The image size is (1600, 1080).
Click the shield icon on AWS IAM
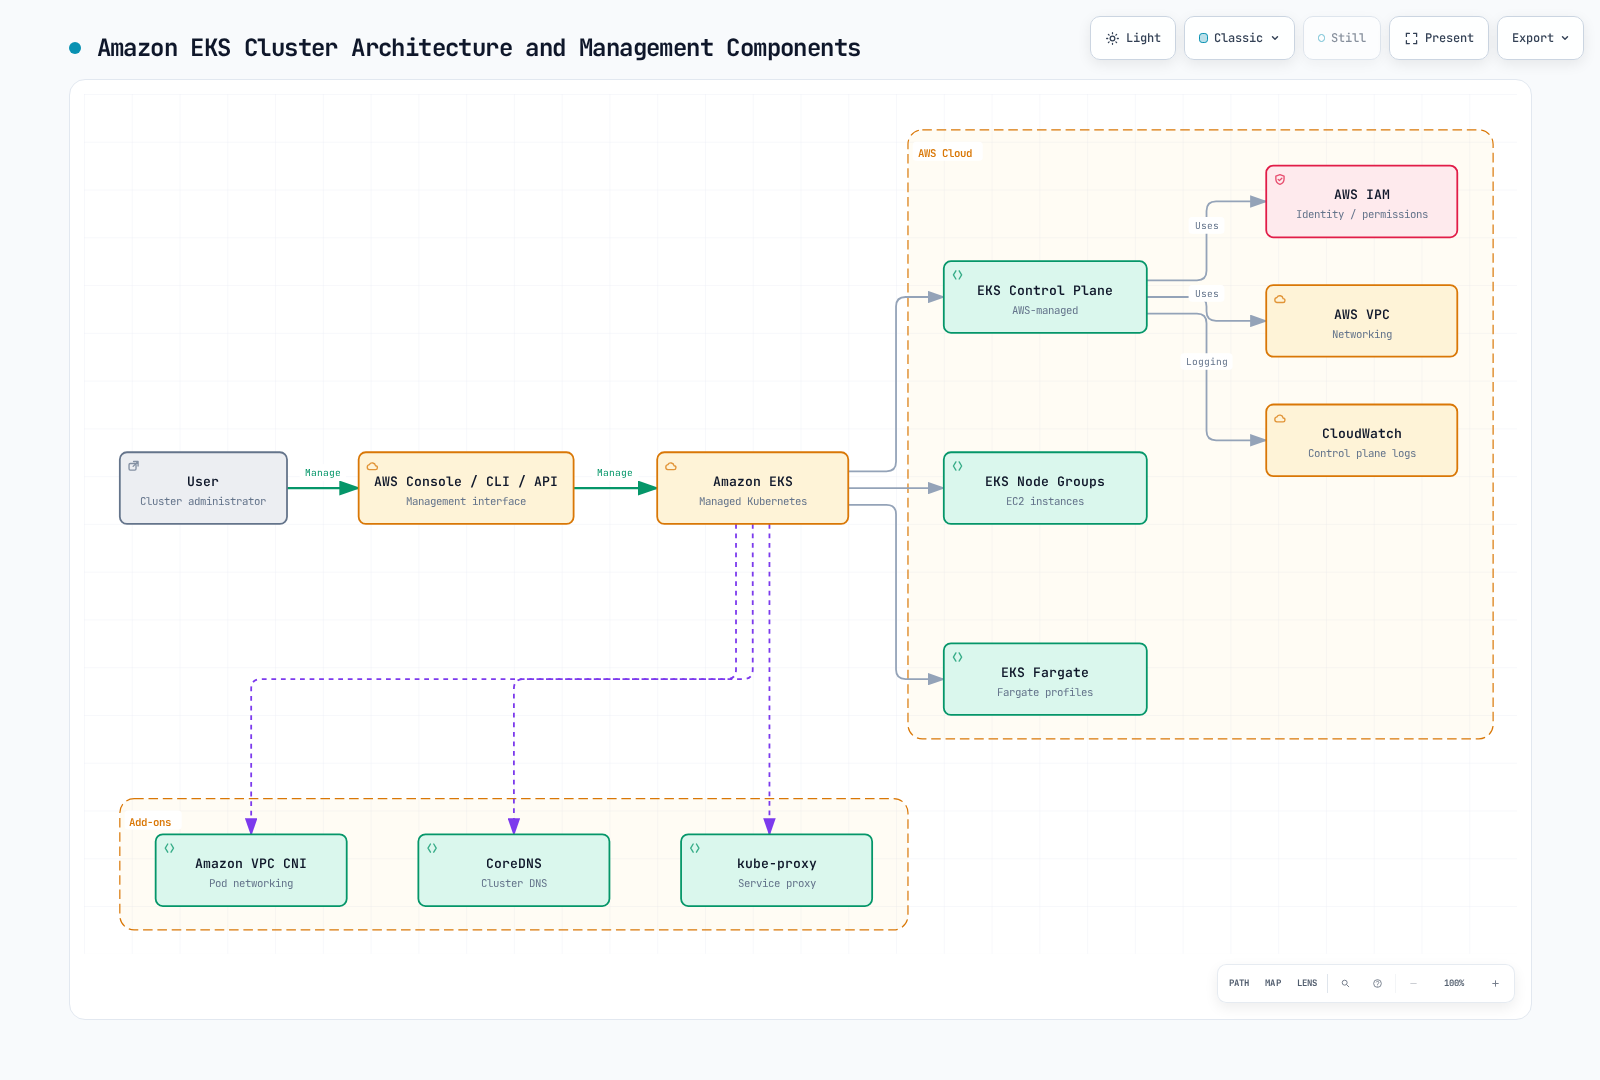point(1280,180)
